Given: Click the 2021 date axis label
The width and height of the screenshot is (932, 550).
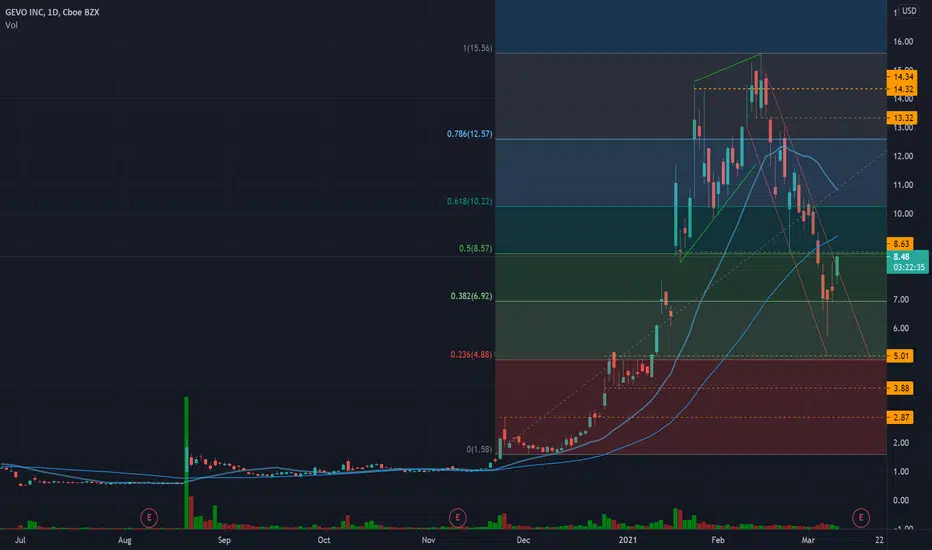Looking at the screenshot, I should [628, 540].
